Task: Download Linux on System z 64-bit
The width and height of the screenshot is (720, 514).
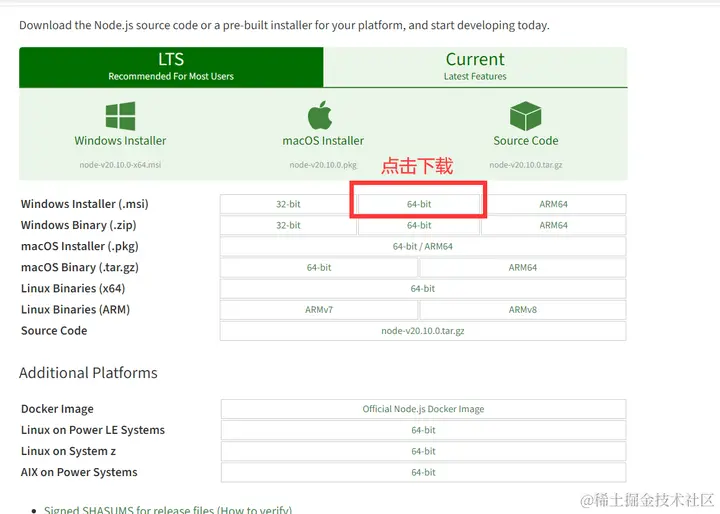Action: coord(423,451)
